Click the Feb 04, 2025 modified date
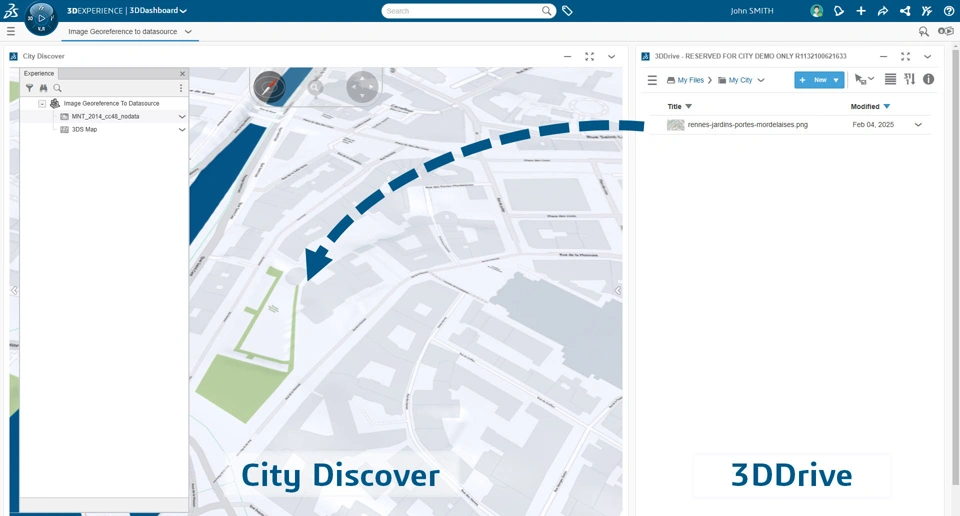960x516 pixels. (873, 125)
